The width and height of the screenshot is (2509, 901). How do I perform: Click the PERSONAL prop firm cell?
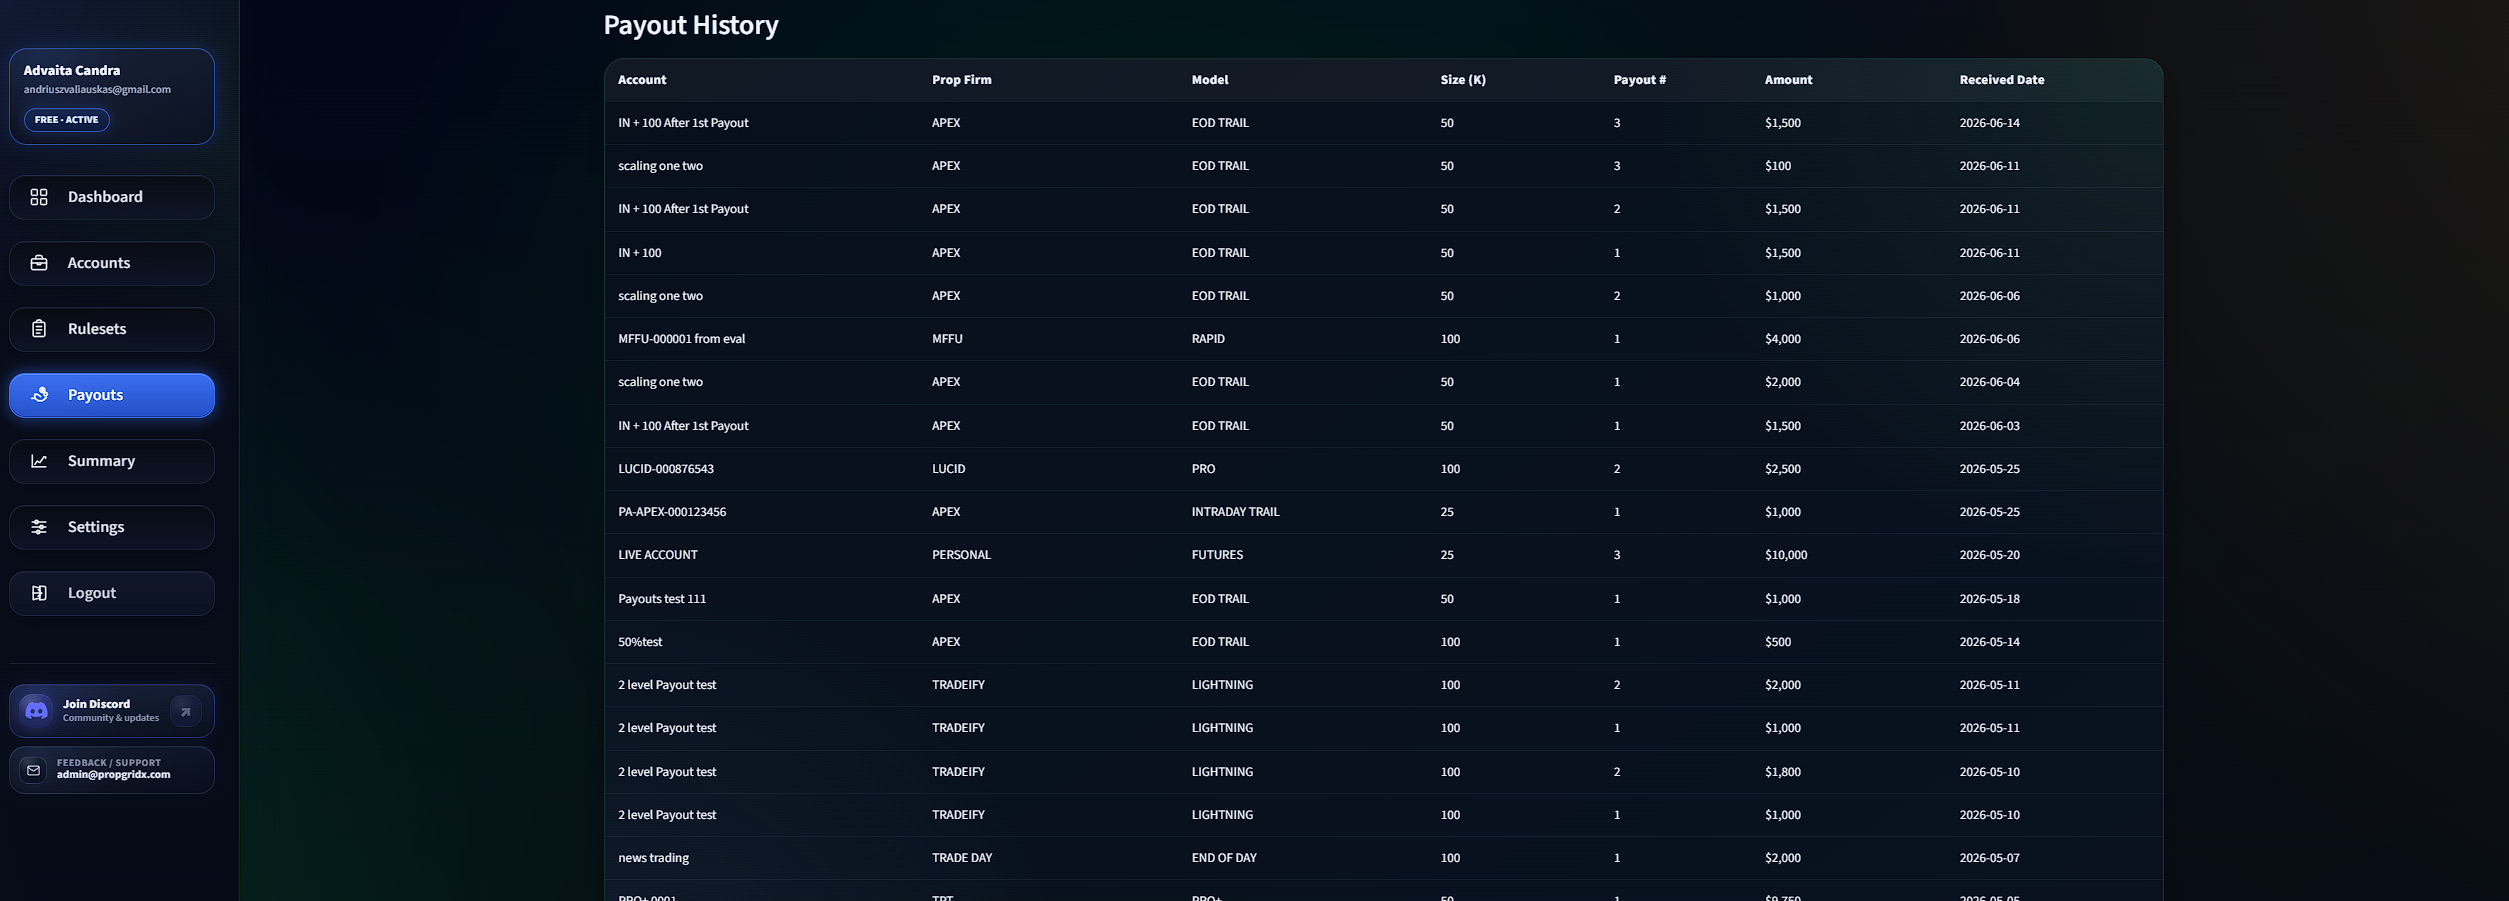pyautogui.click(x=962, y=555)
